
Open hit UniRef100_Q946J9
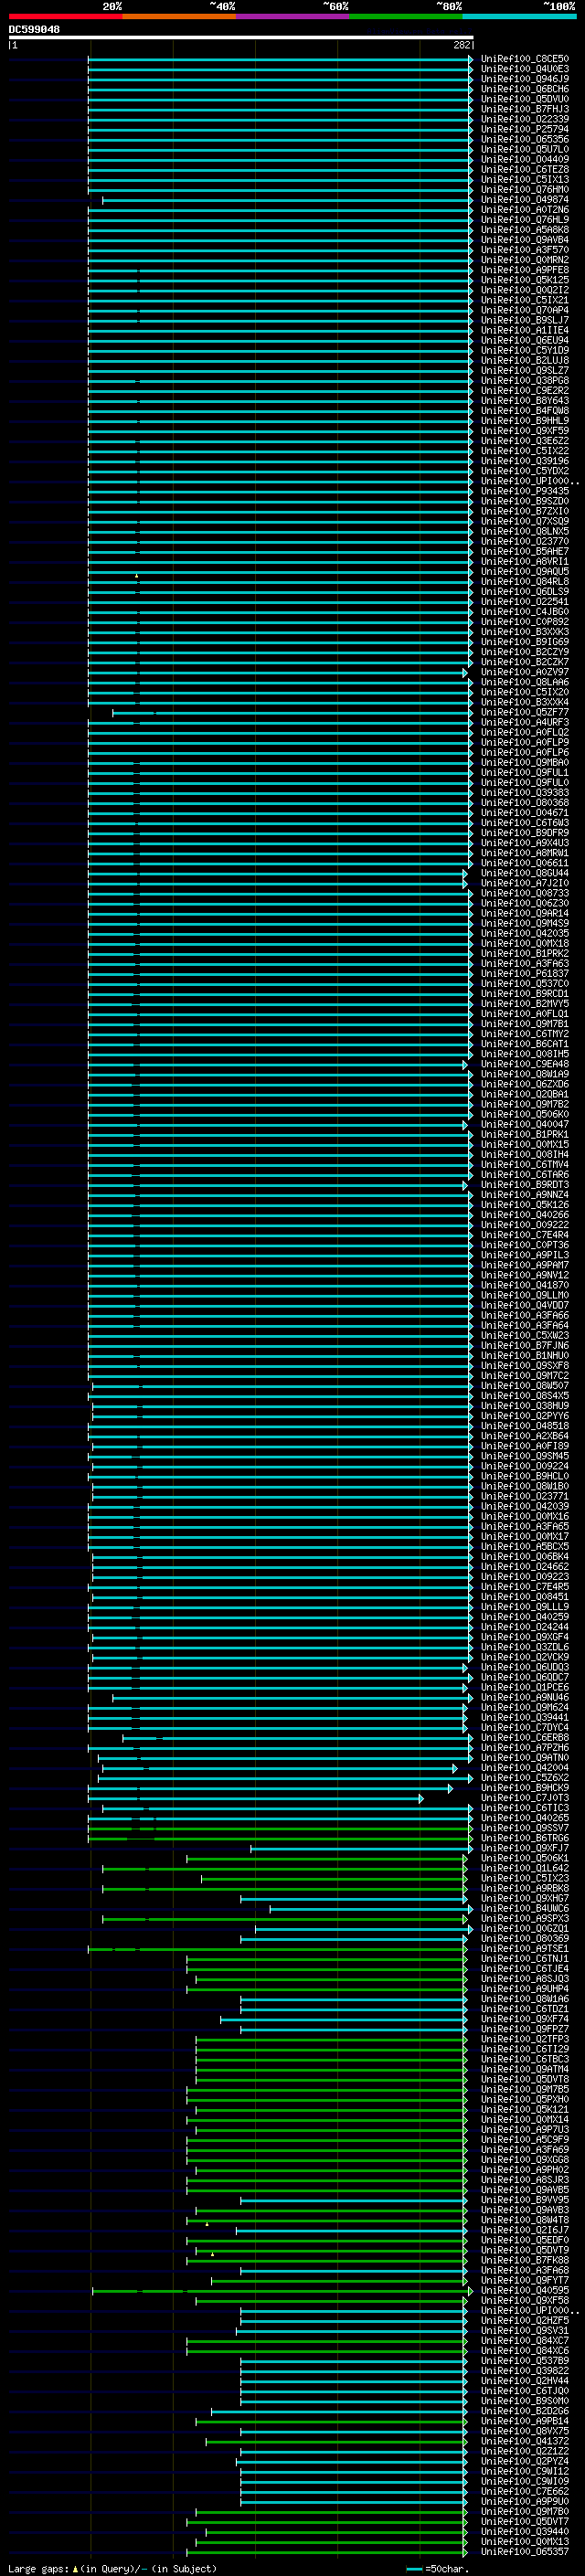point(525,79)
